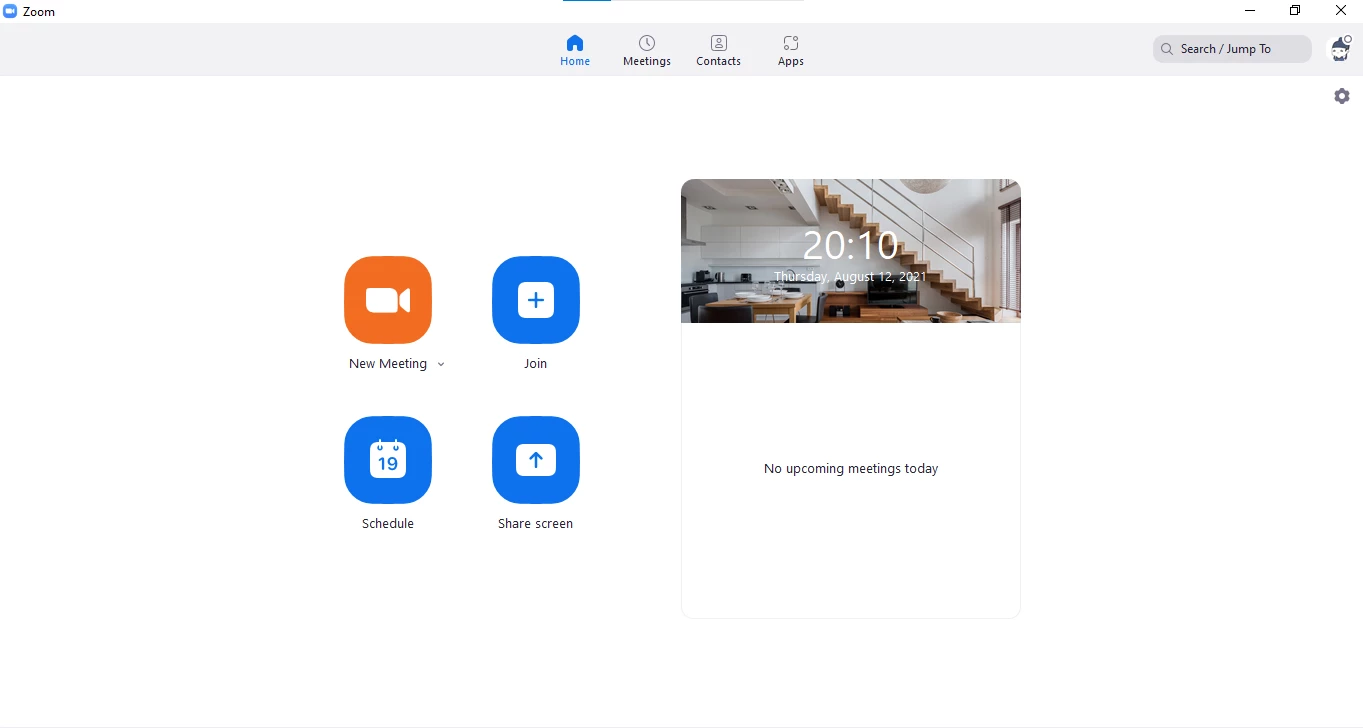The height and width of the screenshot is (728, 1363).
Task: Go to the Contacts tab
Action: pyautogui.click(x=719, y=51)
